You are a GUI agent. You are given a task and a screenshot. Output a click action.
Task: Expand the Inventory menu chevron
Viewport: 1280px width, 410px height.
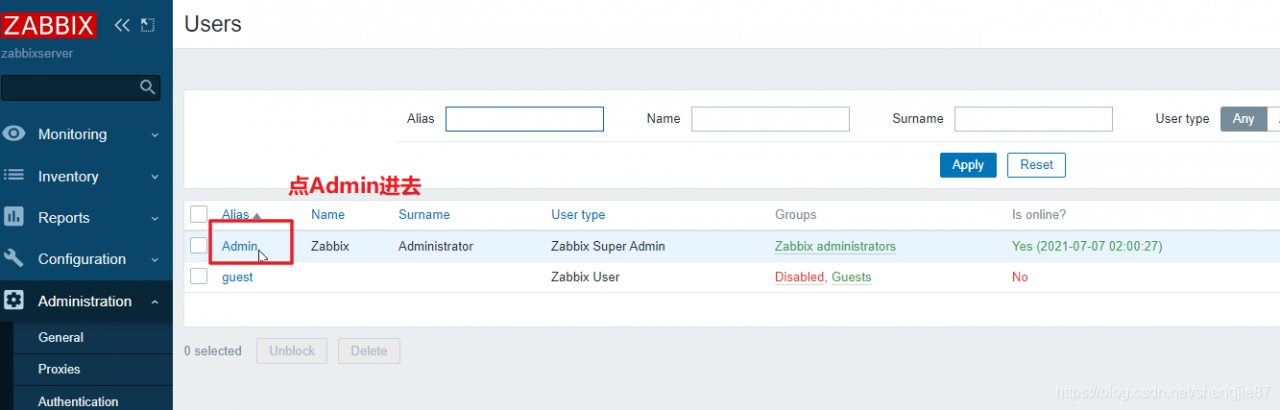[x=155, y=177]
